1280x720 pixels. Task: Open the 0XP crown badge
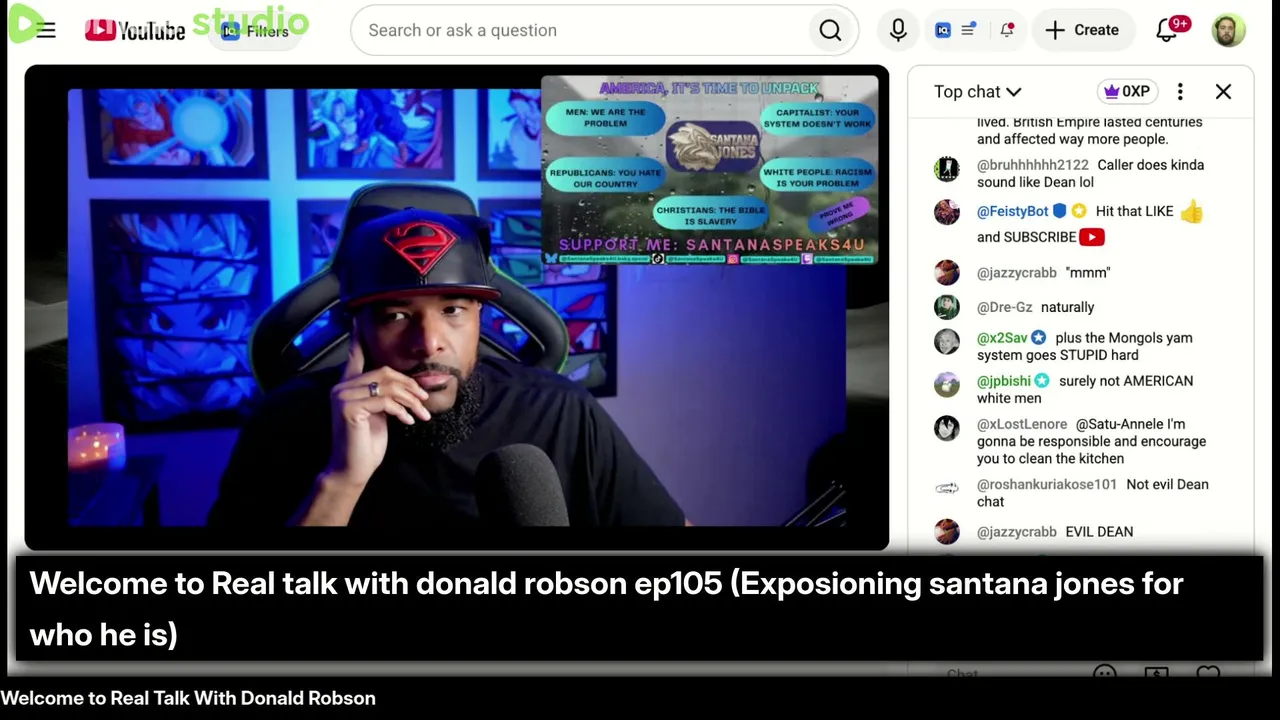point(1127,92)
